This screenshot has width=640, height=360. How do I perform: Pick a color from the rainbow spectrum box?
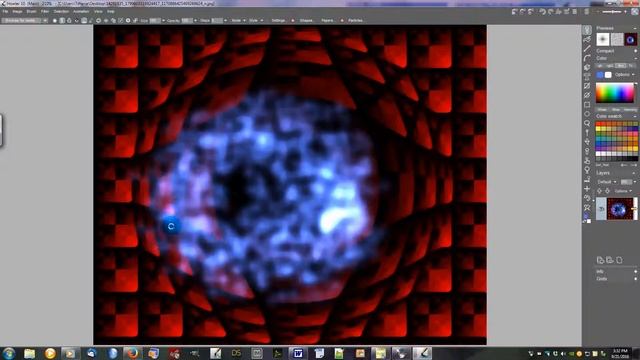click(x=615, y=93)
